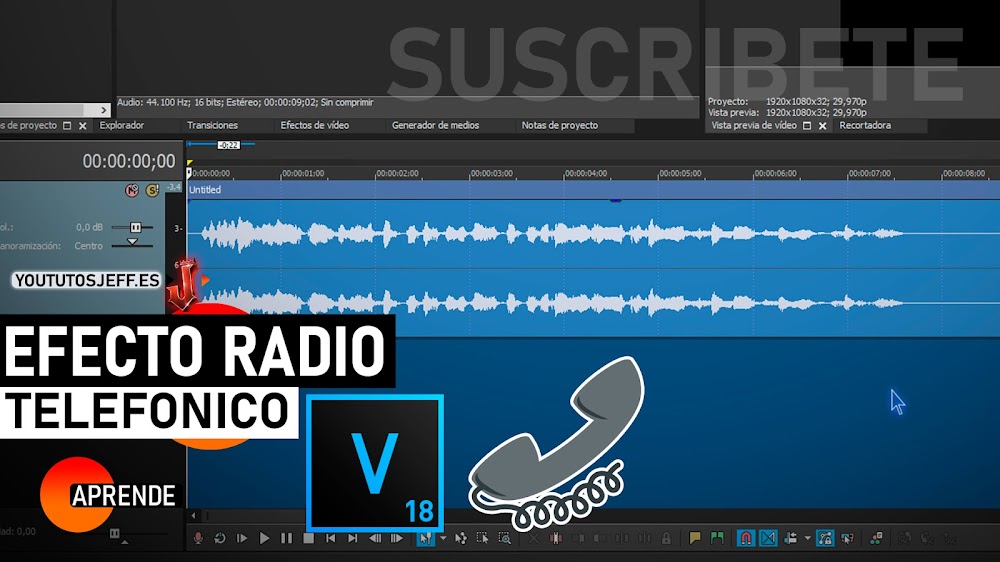1000x562 pixels.
Task: Toggle Automatic Crossfades icon
Action: [768, 538]
